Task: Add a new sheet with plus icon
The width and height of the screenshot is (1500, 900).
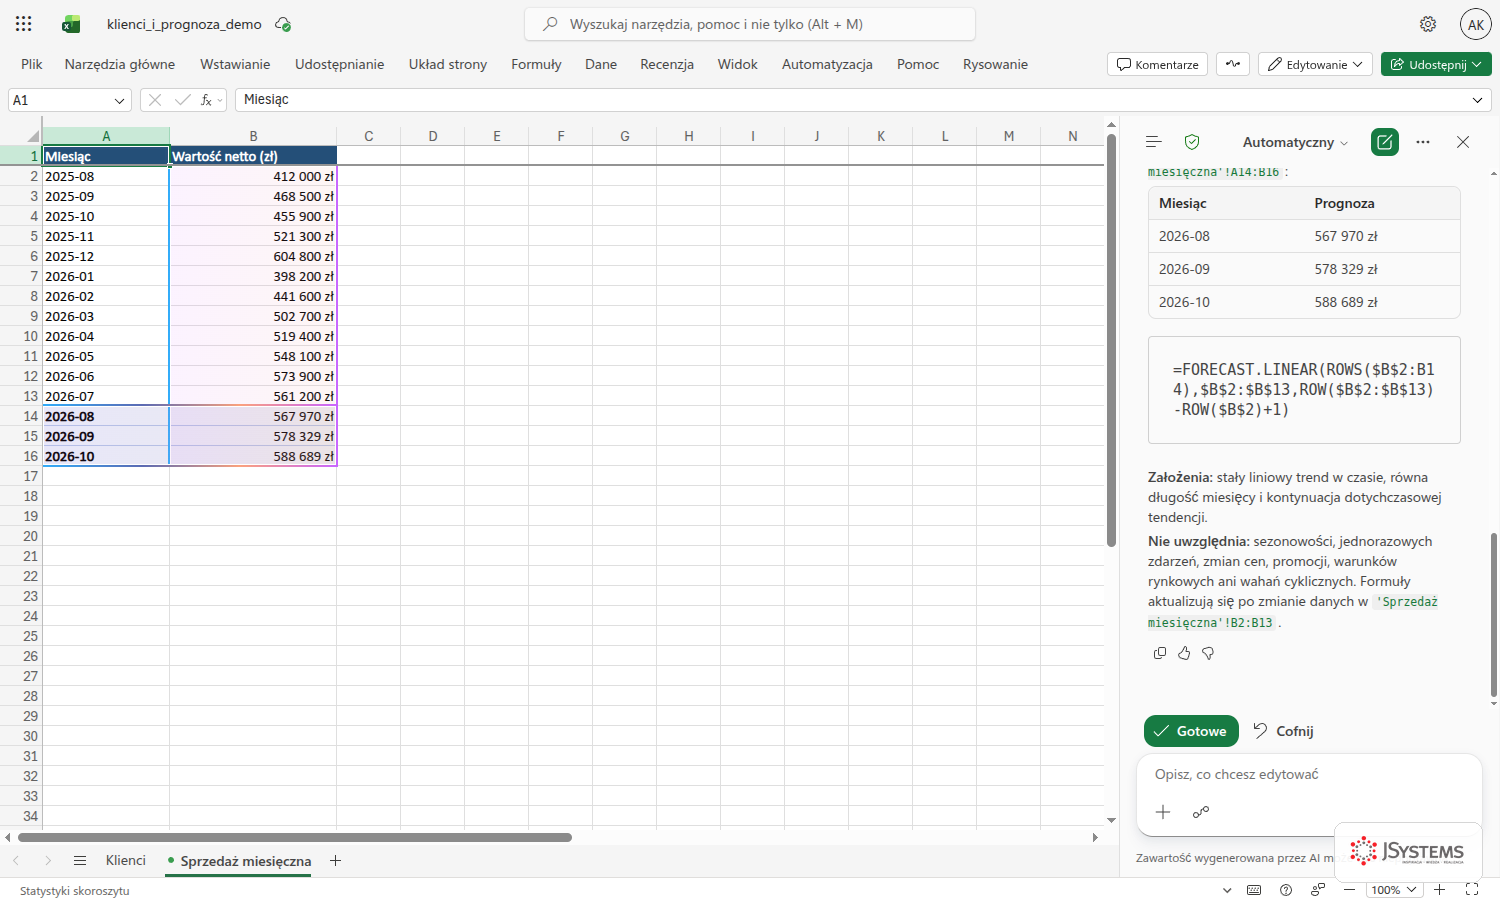Action: [336, 860]
